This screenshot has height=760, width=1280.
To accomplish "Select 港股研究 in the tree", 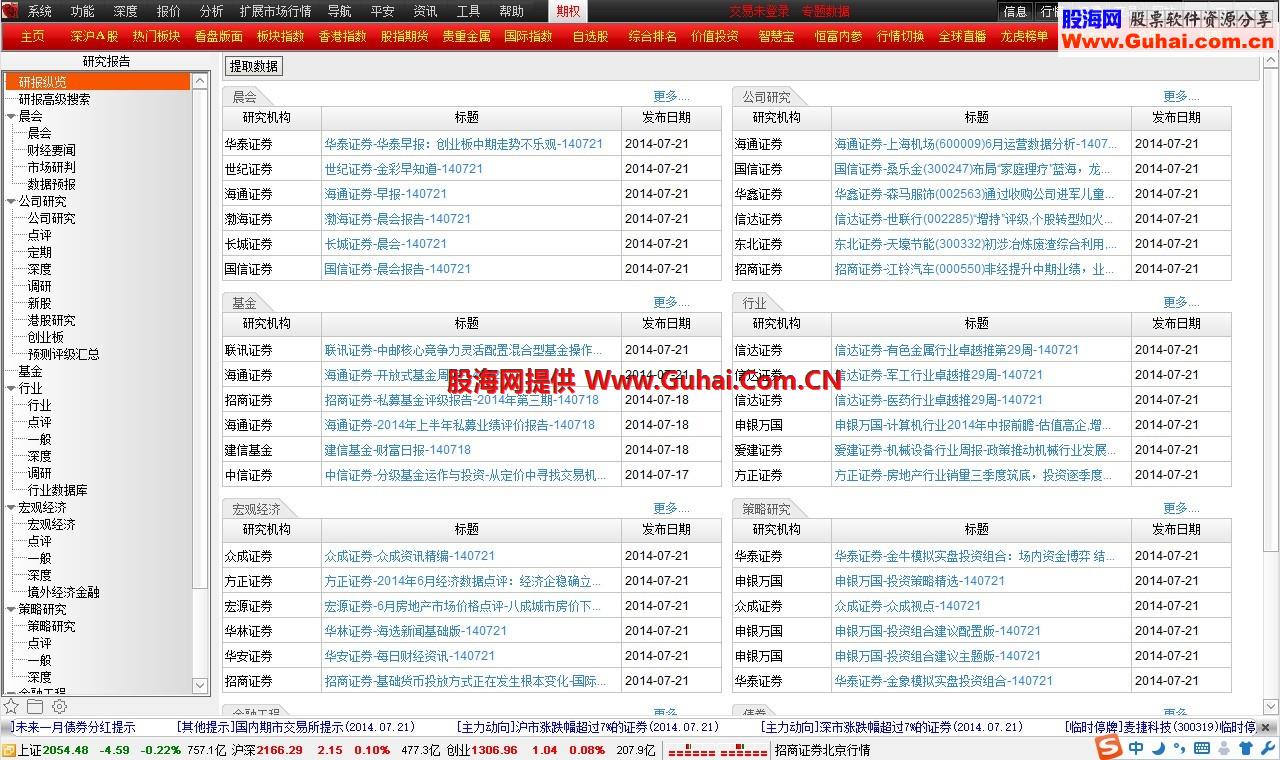I will 51,320.
